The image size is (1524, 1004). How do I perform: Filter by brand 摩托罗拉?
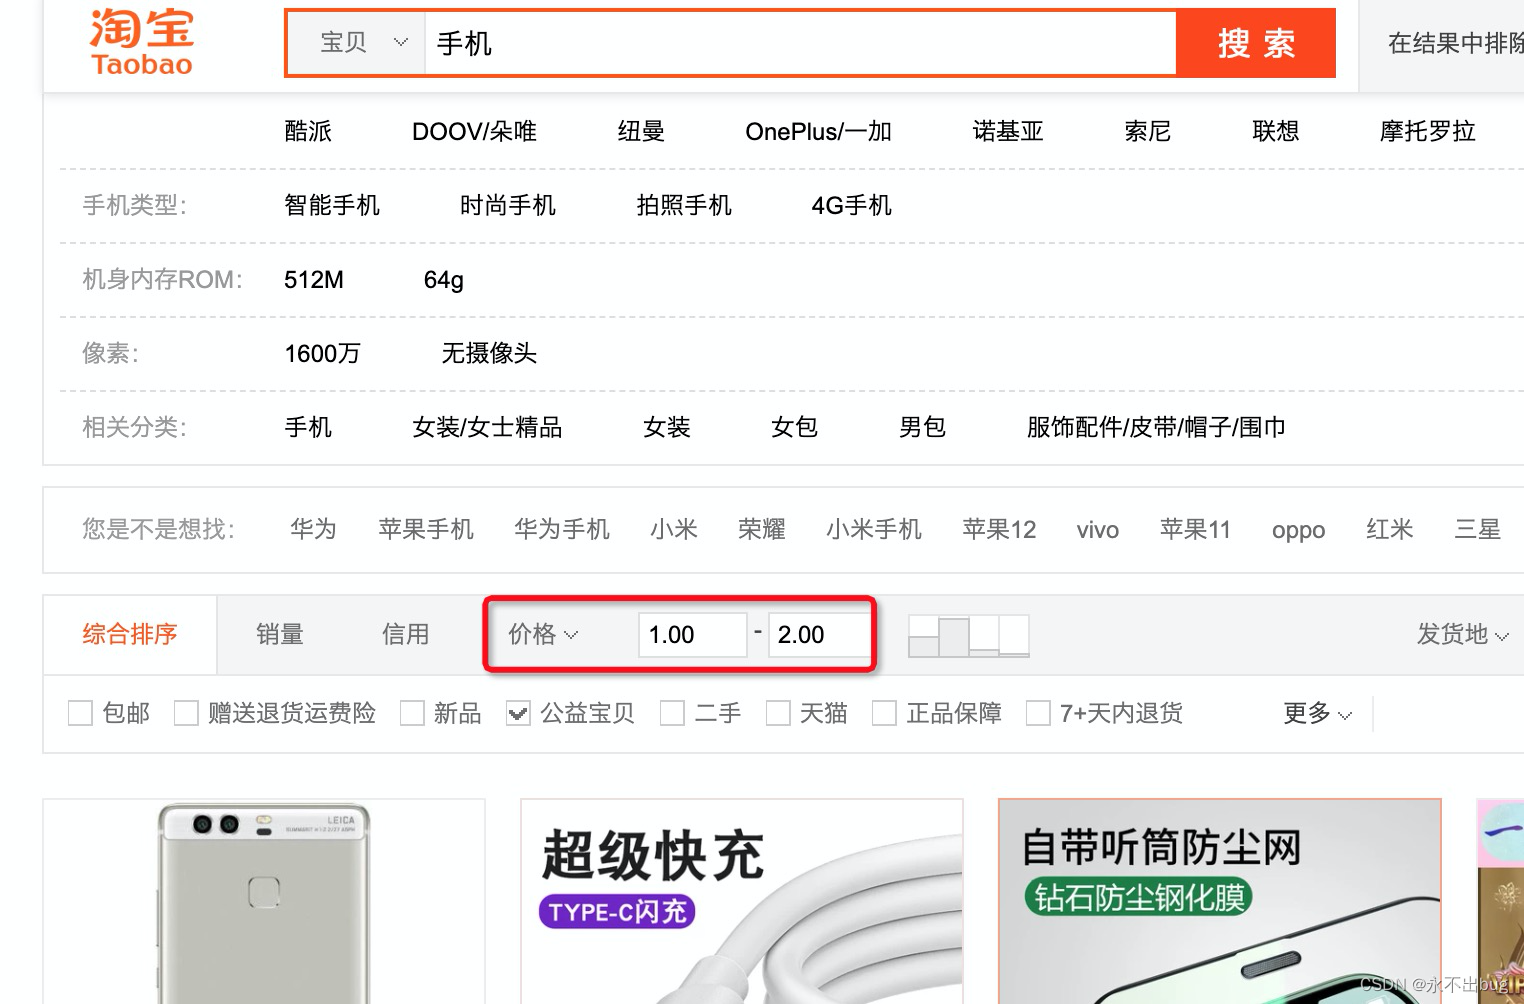point(1428,131)
